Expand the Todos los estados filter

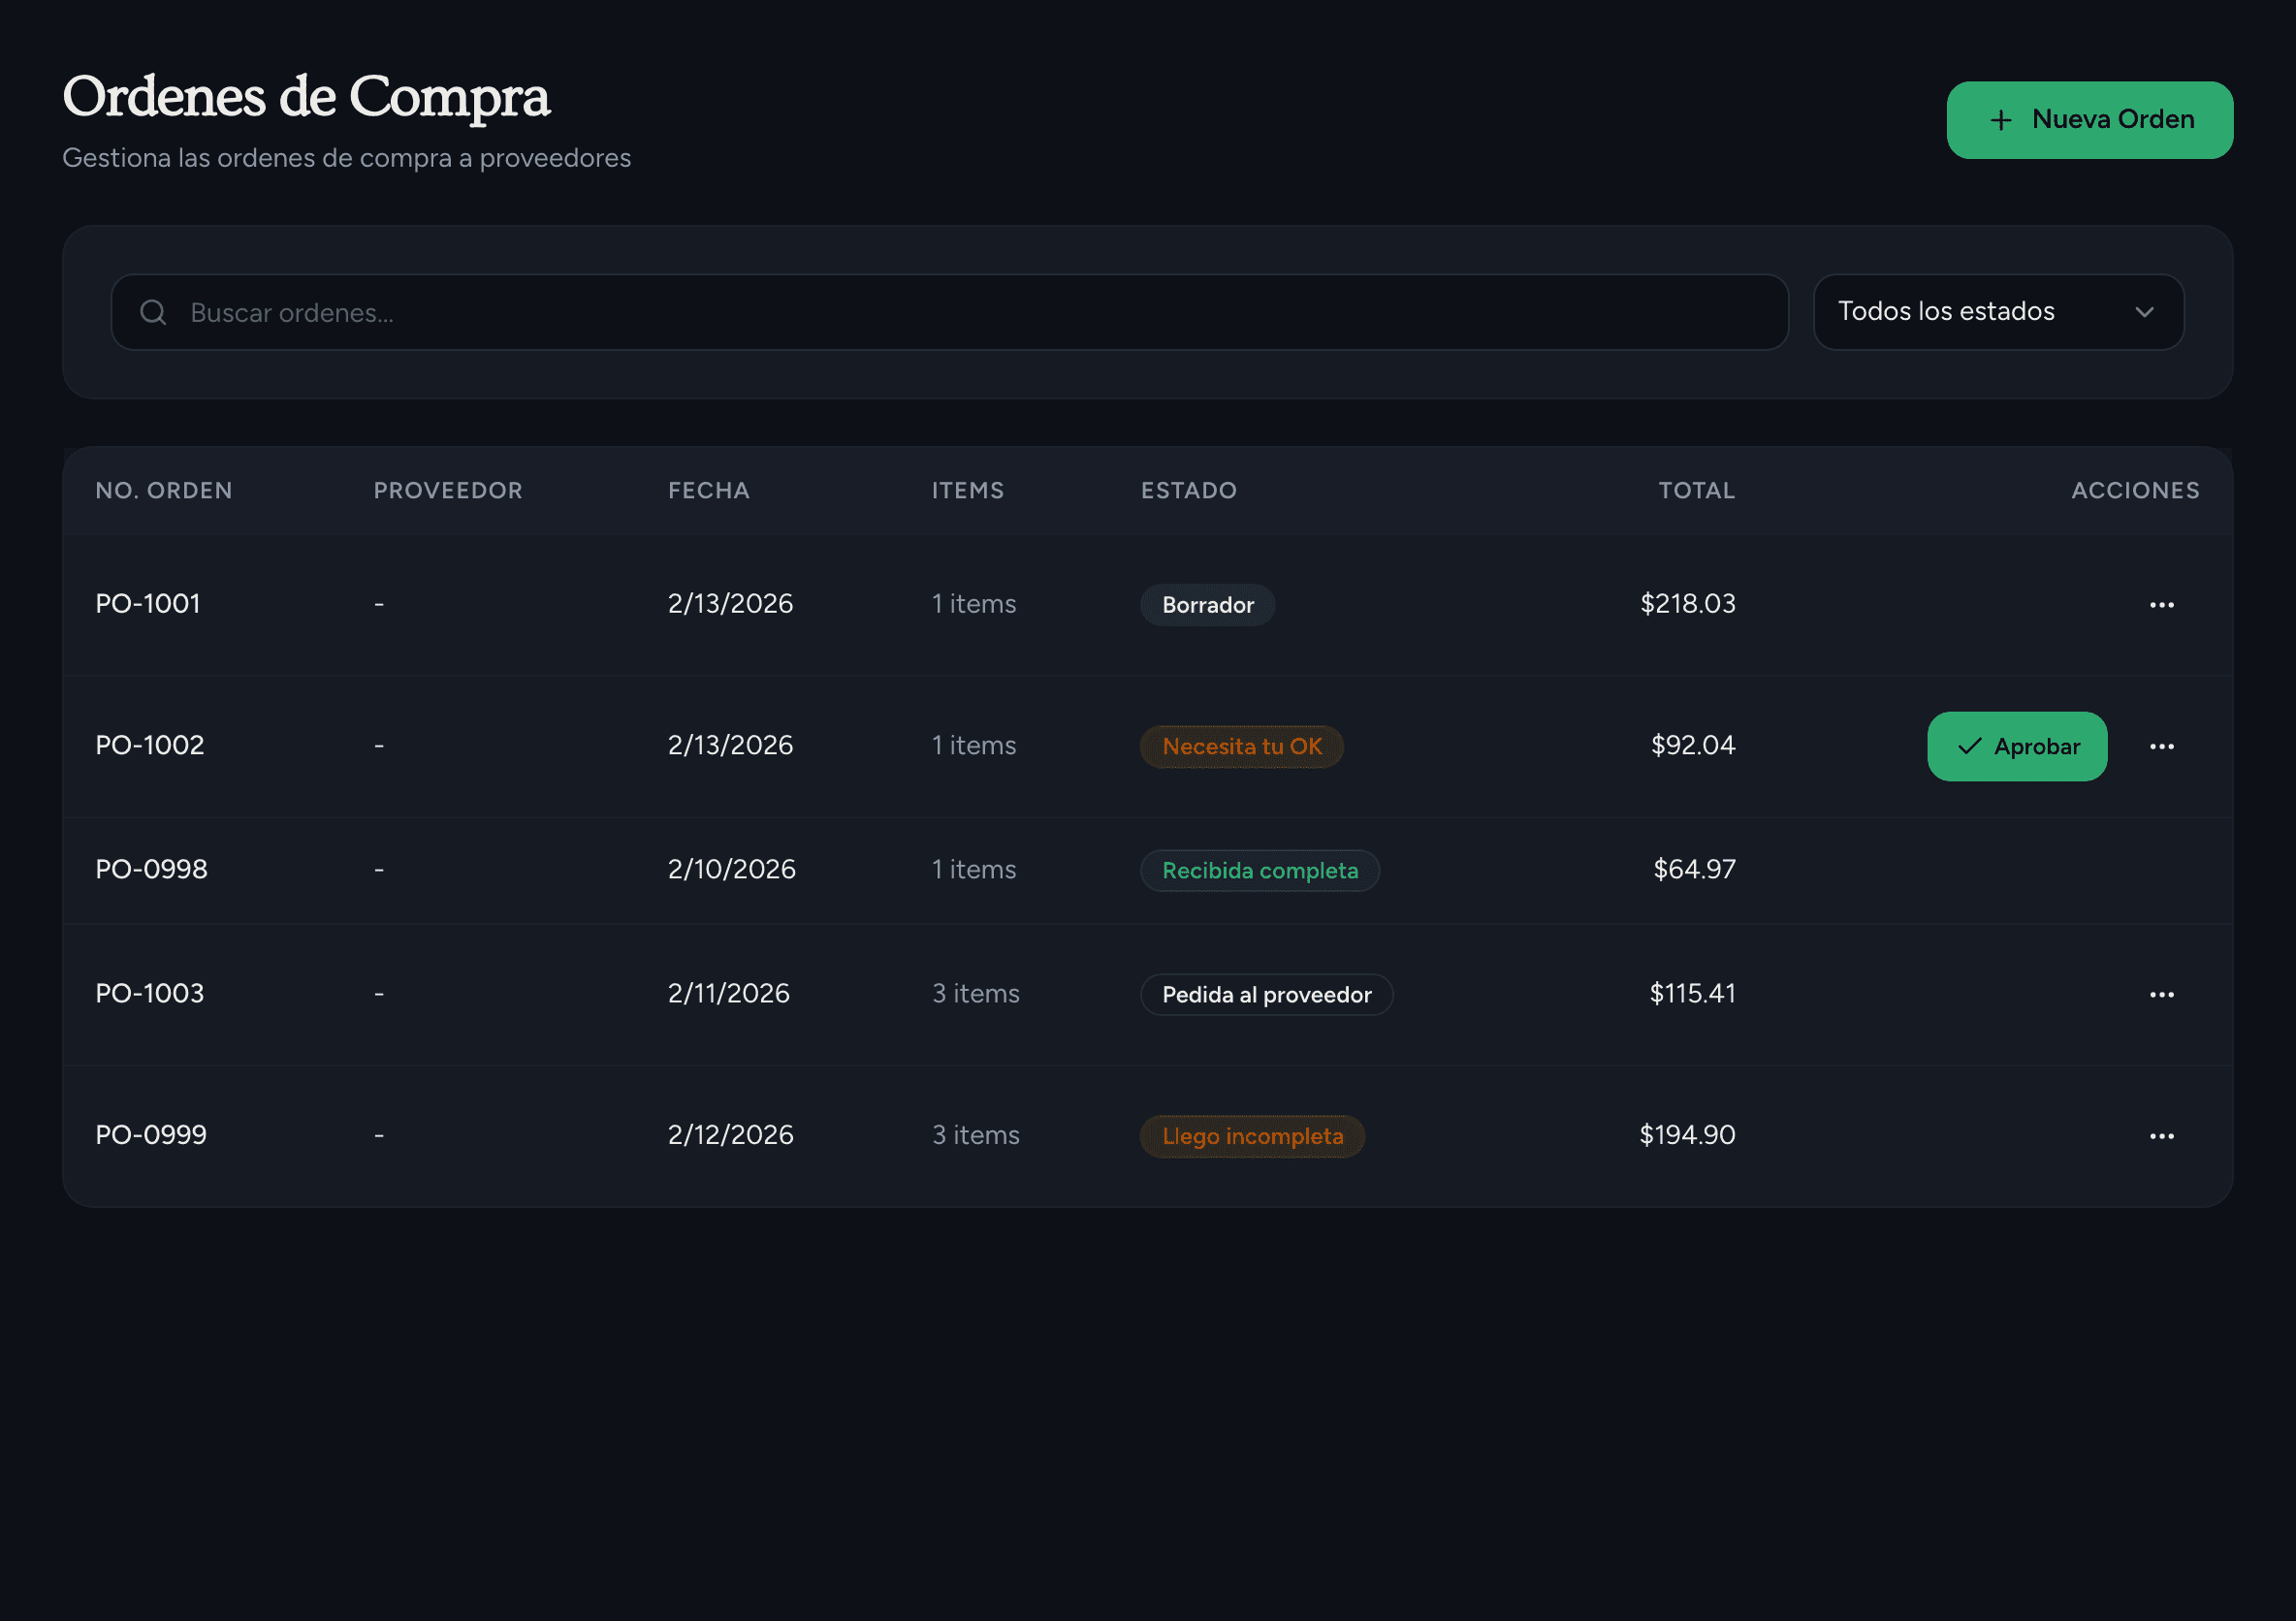click(x=1998, y=312)
